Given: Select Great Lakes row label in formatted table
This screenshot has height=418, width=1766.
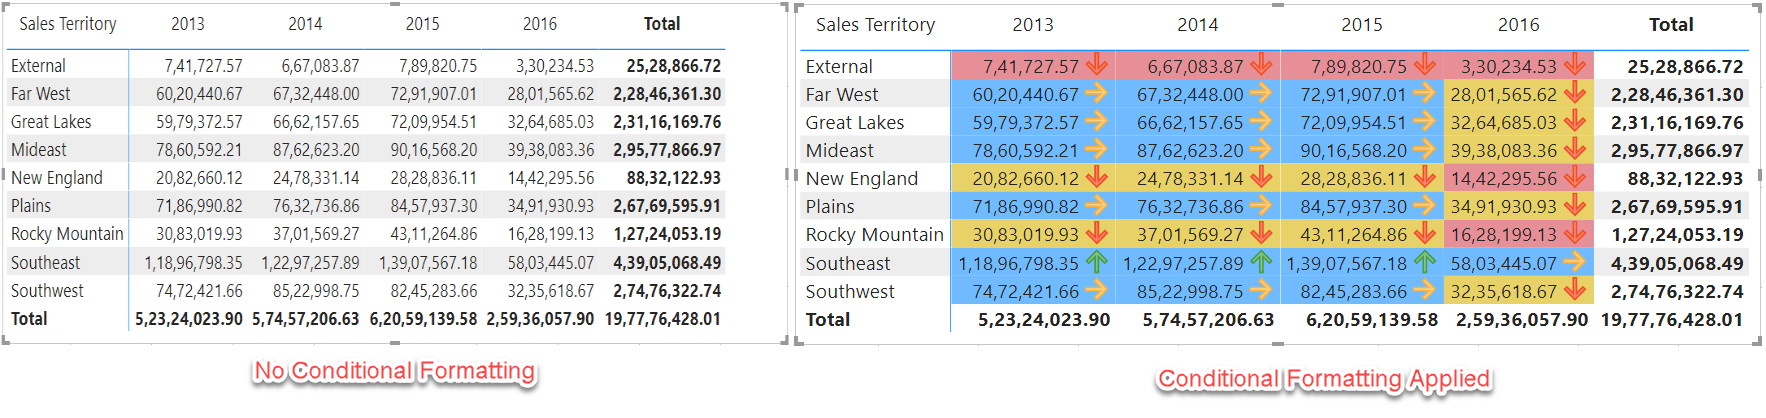Looking at the screenshot, I should point(855,122).
